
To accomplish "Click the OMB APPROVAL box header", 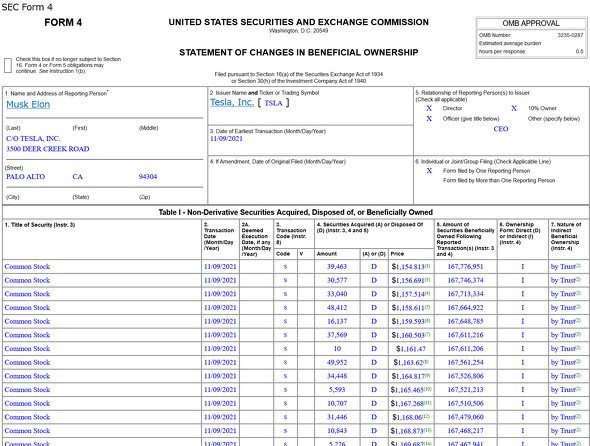I will click(531, 23).
